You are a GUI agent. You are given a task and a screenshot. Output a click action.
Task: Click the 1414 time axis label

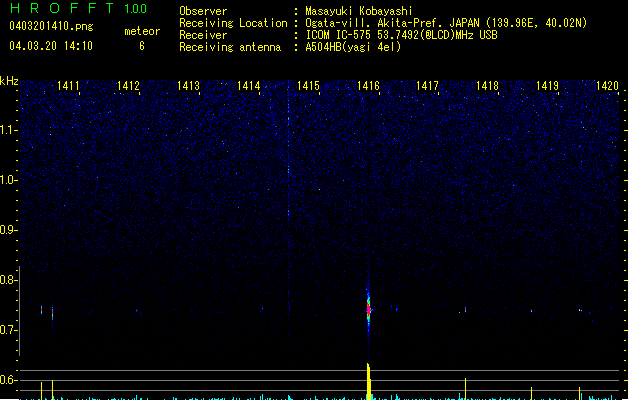point(248,86)
